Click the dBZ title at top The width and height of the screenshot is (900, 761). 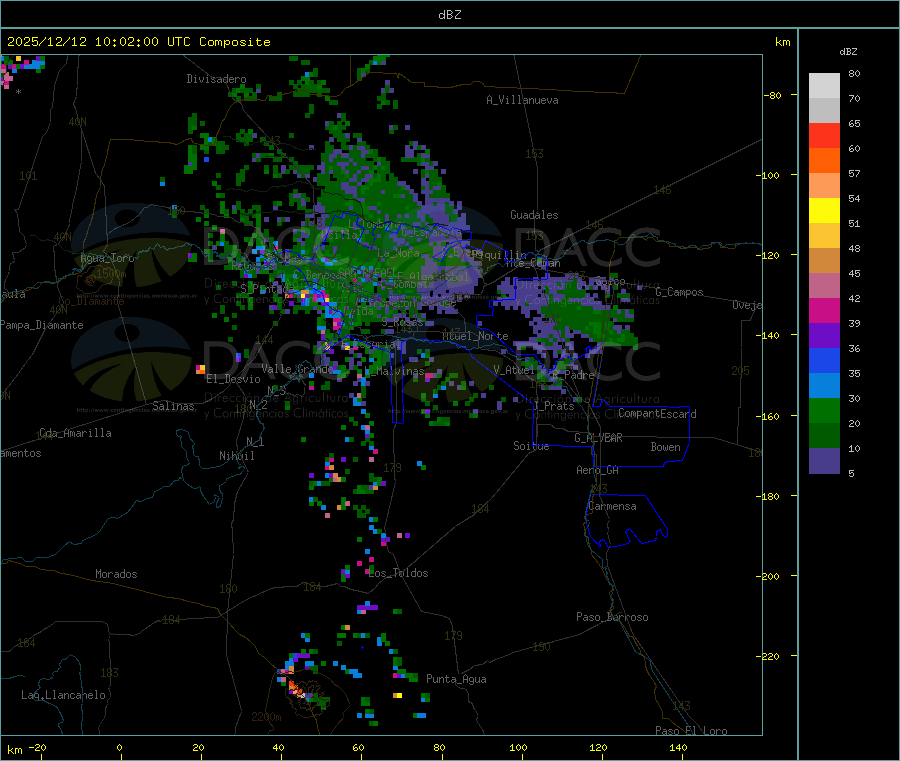tap(449, 15)
